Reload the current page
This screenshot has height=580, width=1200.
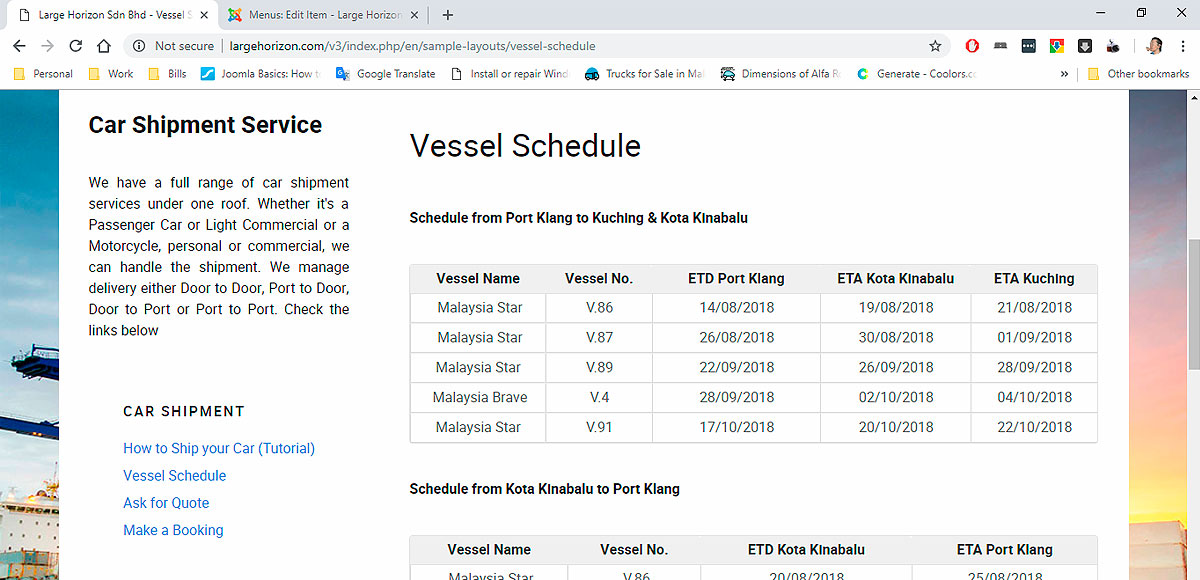(x=75, y=46)
